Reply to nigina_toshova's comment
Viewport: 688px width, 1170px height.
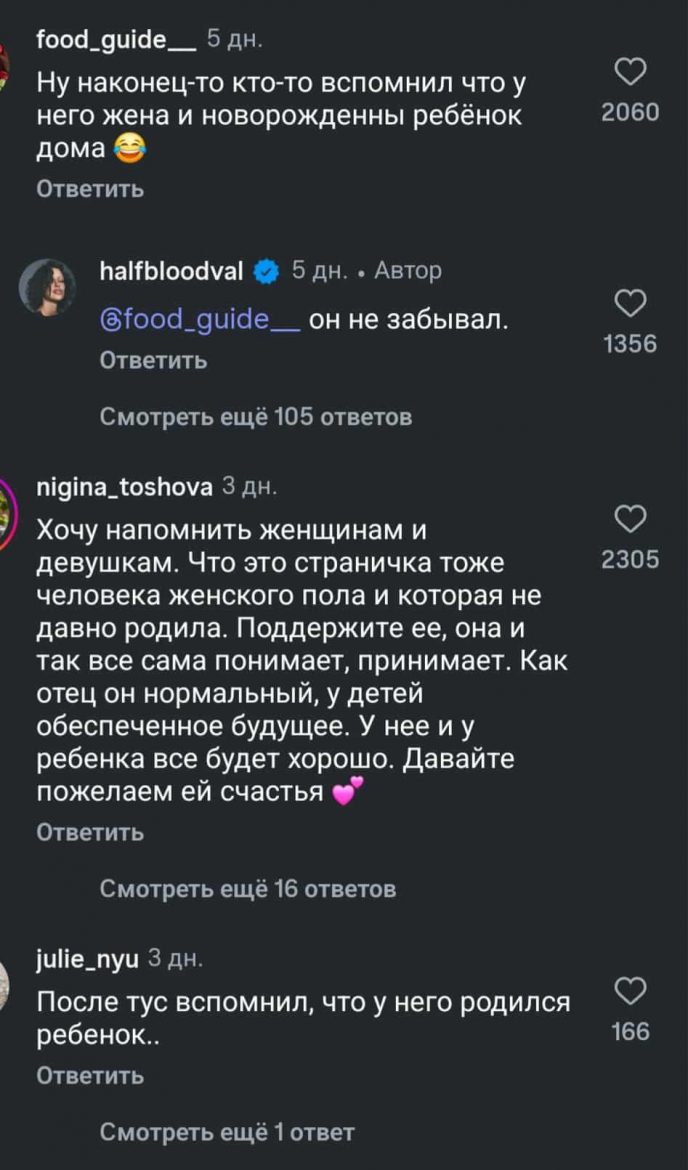[x=90, y=832]
